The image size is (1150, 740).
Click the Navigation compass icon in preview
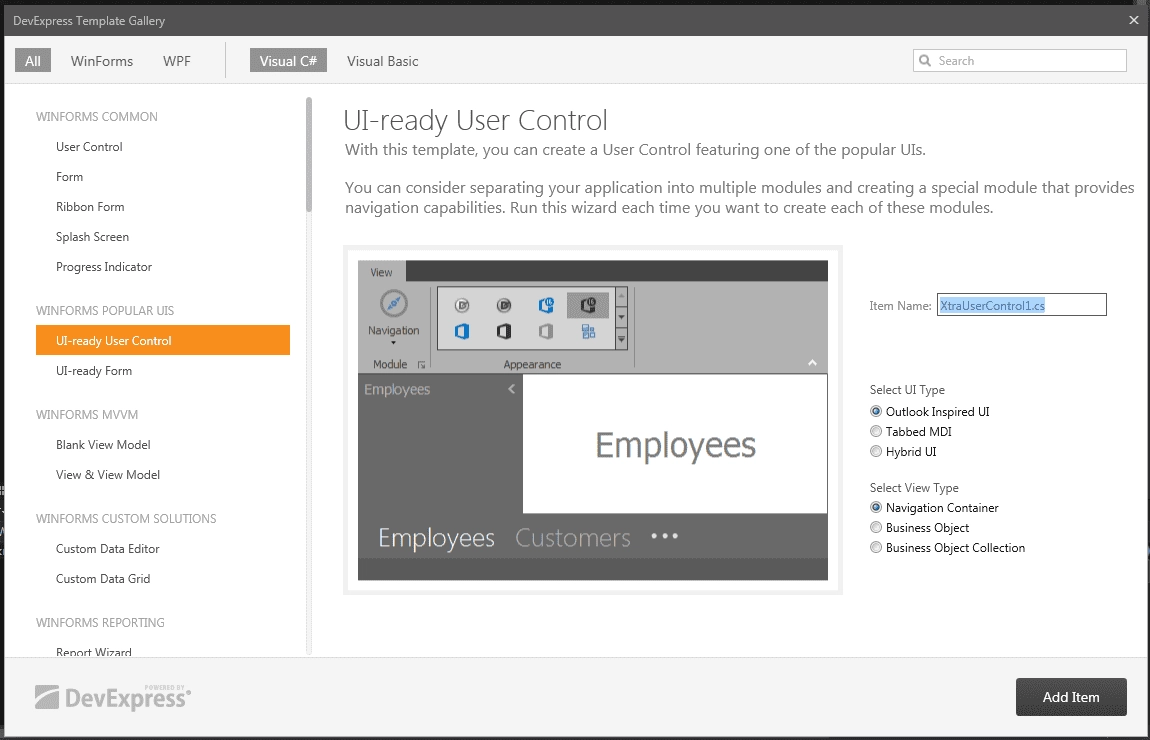394,303
